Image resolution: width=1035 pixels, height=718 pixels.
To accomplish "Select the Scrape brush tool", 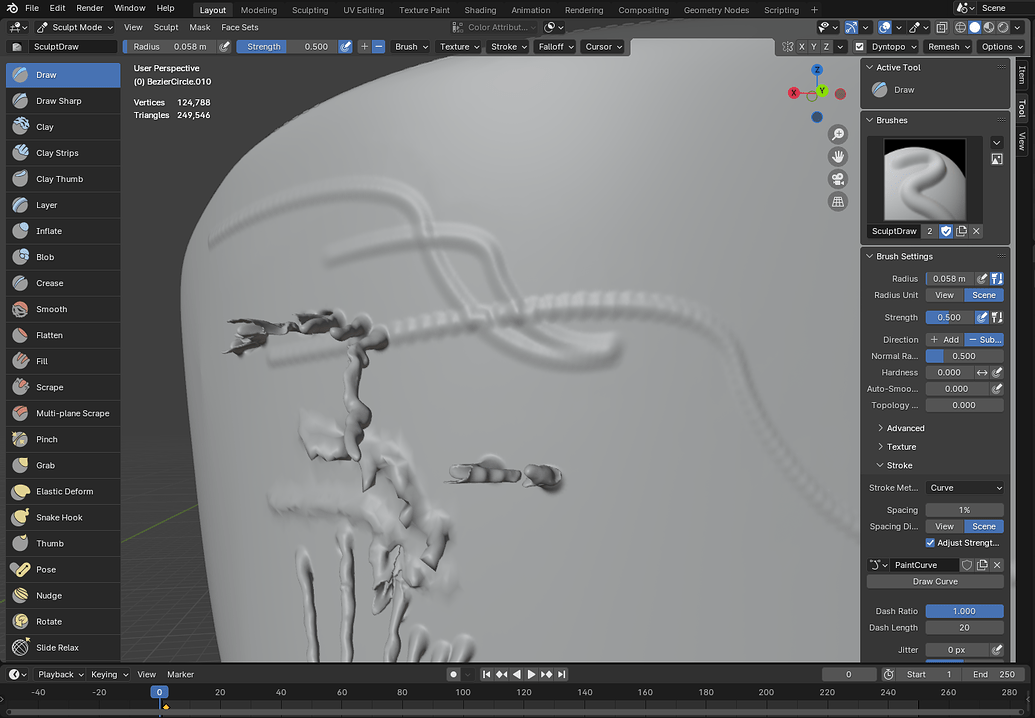I will (63, 387).
